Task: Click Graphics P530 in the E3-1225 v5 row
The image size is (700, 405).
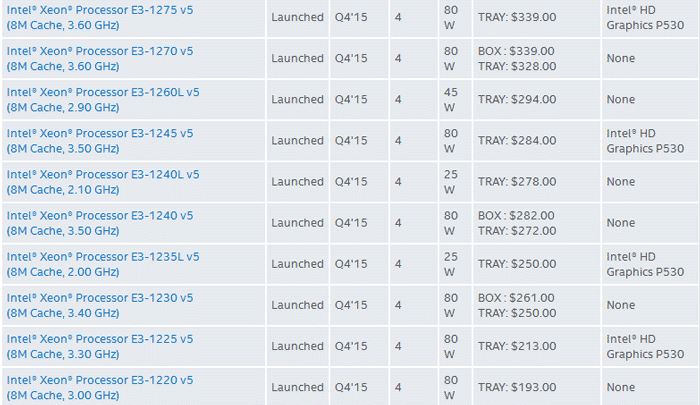Action: coord(645,354)
